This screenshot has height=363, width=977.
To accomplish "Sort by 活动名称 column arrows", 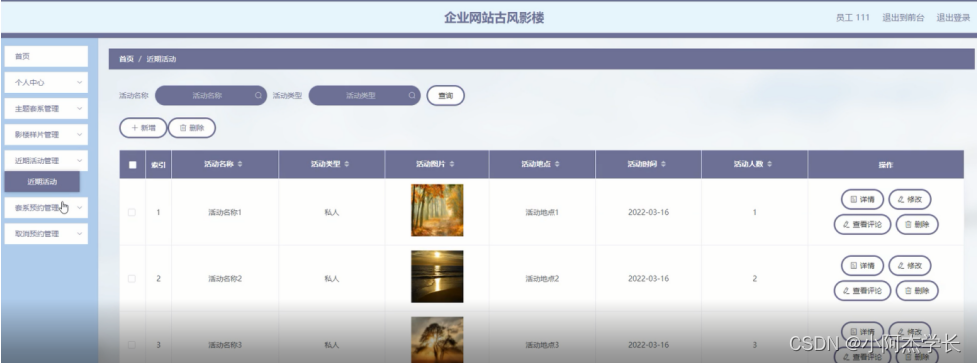I will (x=240, y=164).
